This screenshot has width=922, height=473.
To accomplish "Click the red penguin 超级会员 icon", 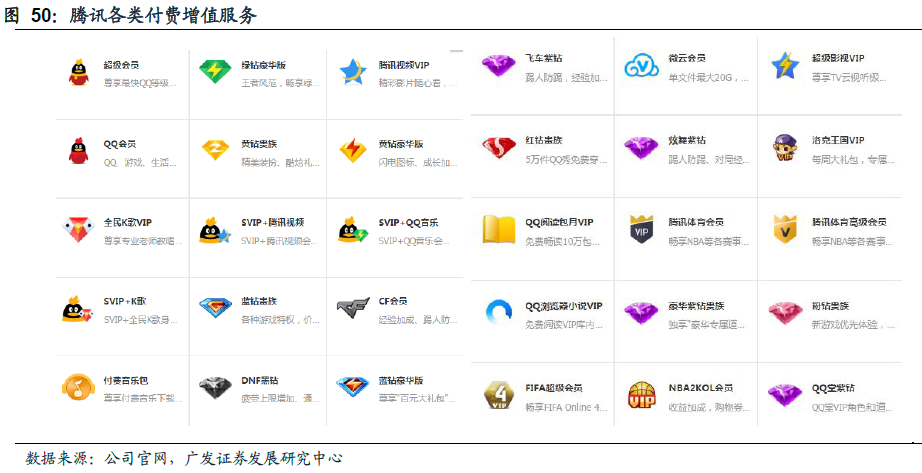I will 77,72.
